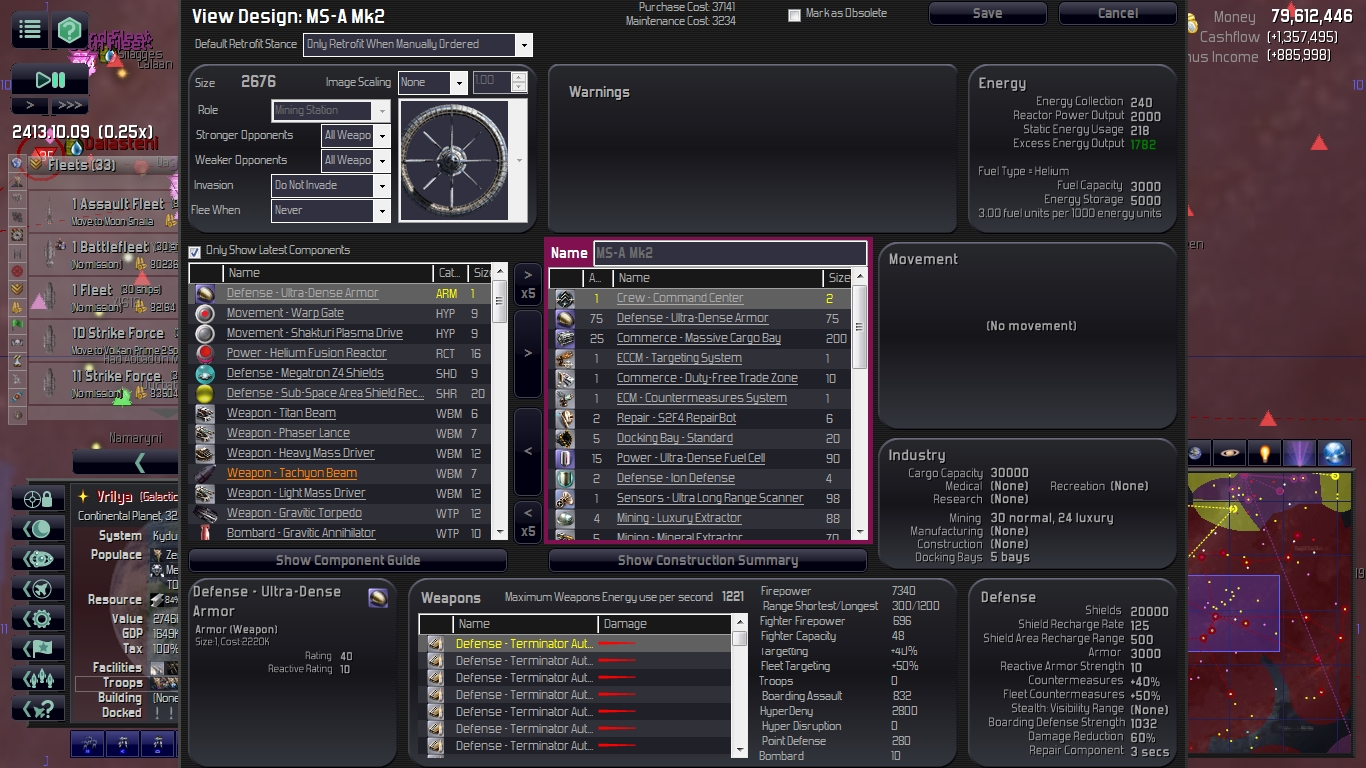The image size is (1366, 768).
Task: Click the Command Center icon in design list
Action: click(x=565, y=298)
